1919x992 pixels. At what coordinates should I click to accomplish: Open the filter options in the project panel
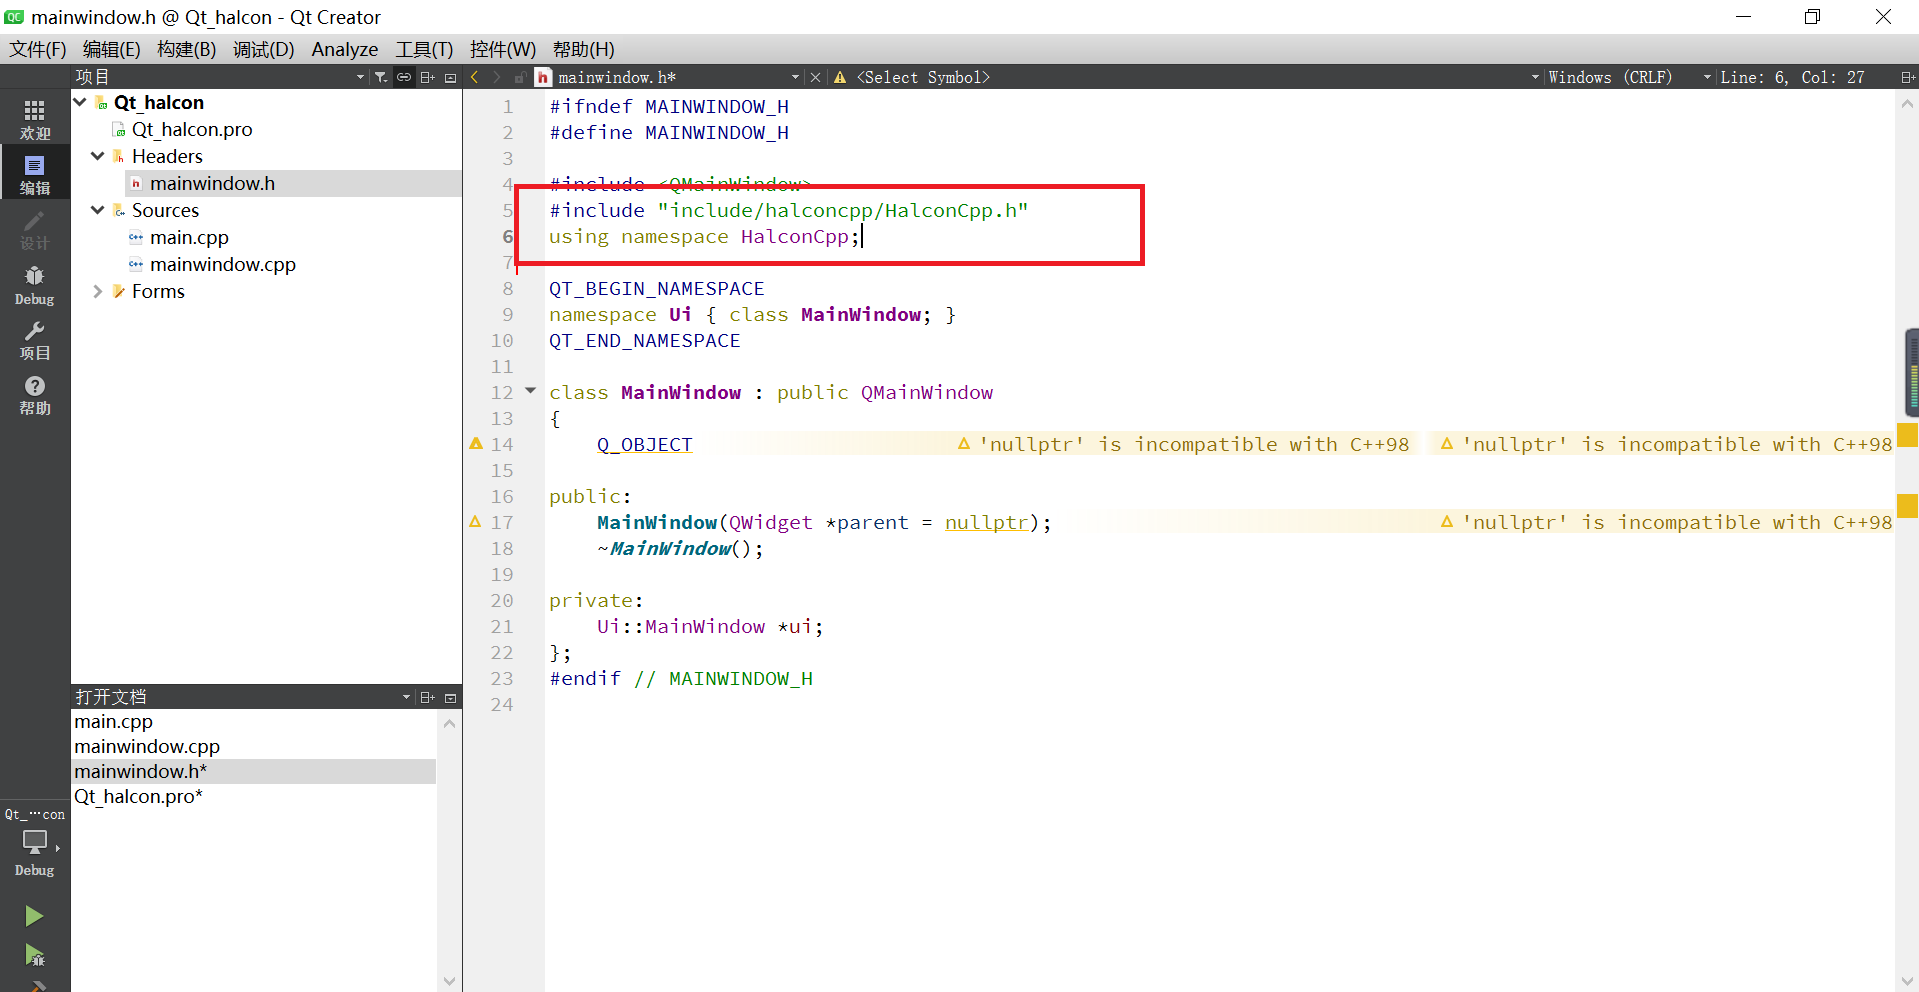click(381, 76)
